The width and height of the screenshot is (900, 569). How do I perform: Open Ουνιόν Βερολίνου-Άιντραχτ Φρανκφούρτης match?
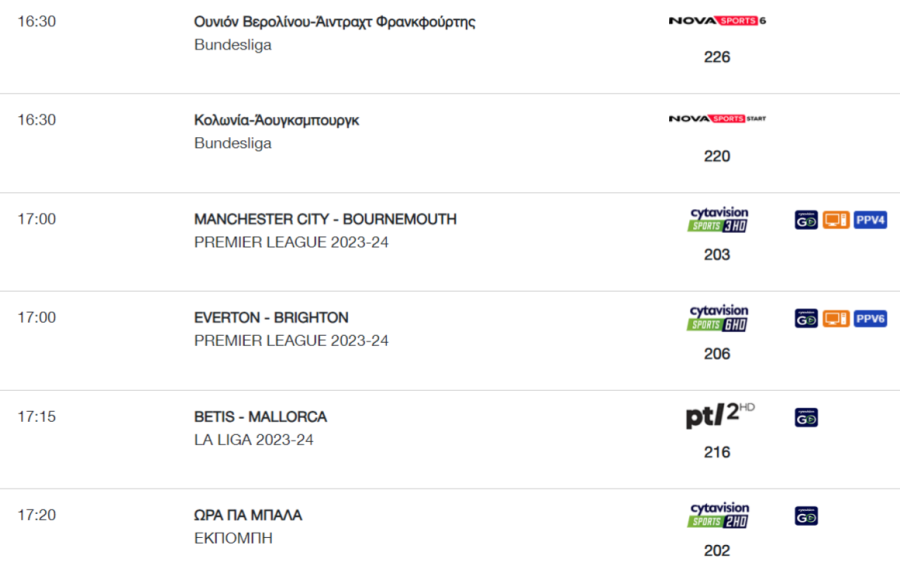point(335,22)
